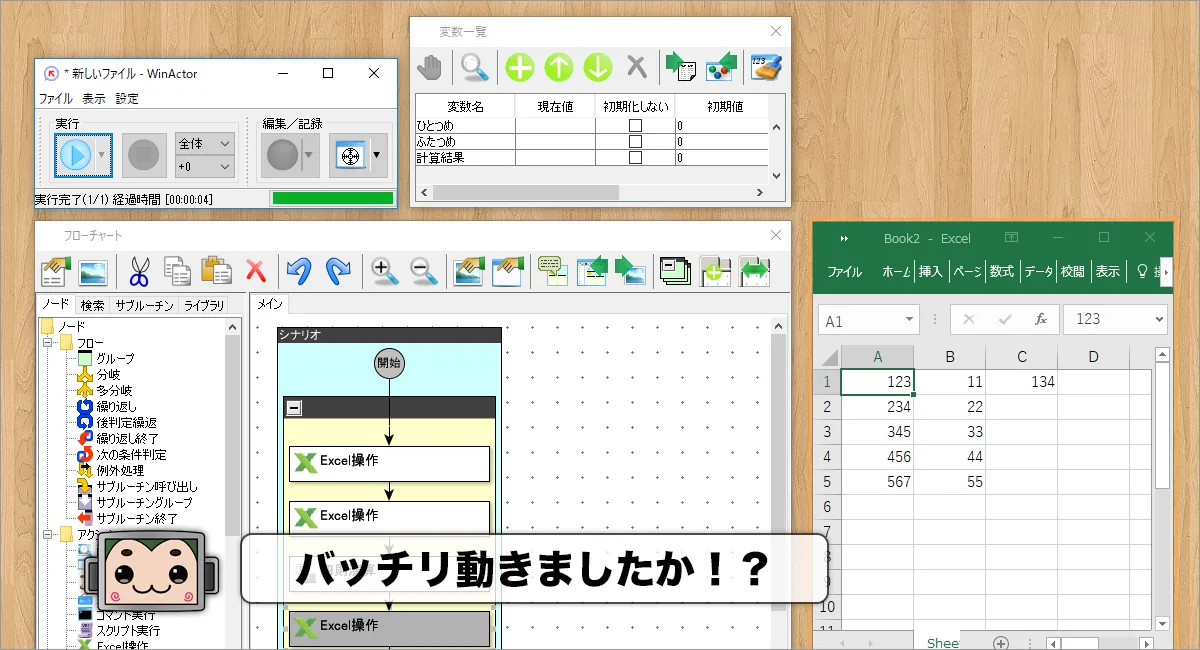Open the Excel ファイル tab
This screenshot has height=650, width=1200.
click(845, 271)
